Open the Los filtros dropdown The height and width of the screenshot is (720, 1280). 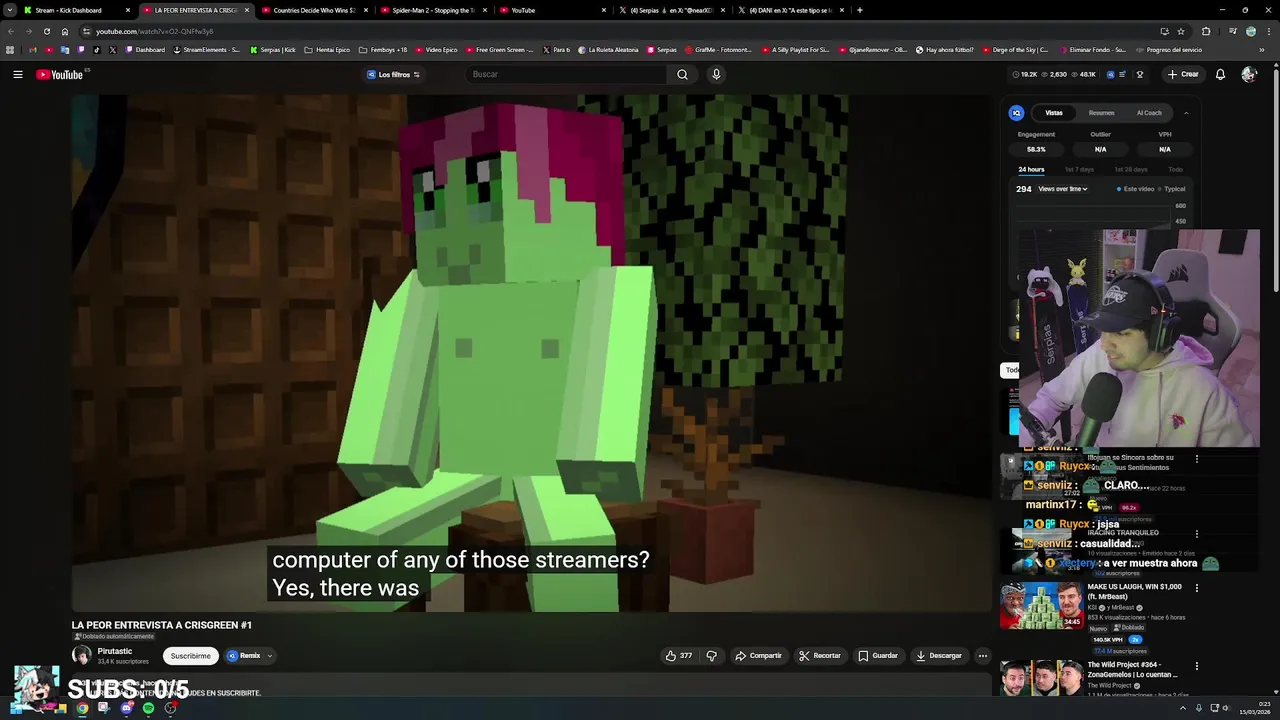393,74
